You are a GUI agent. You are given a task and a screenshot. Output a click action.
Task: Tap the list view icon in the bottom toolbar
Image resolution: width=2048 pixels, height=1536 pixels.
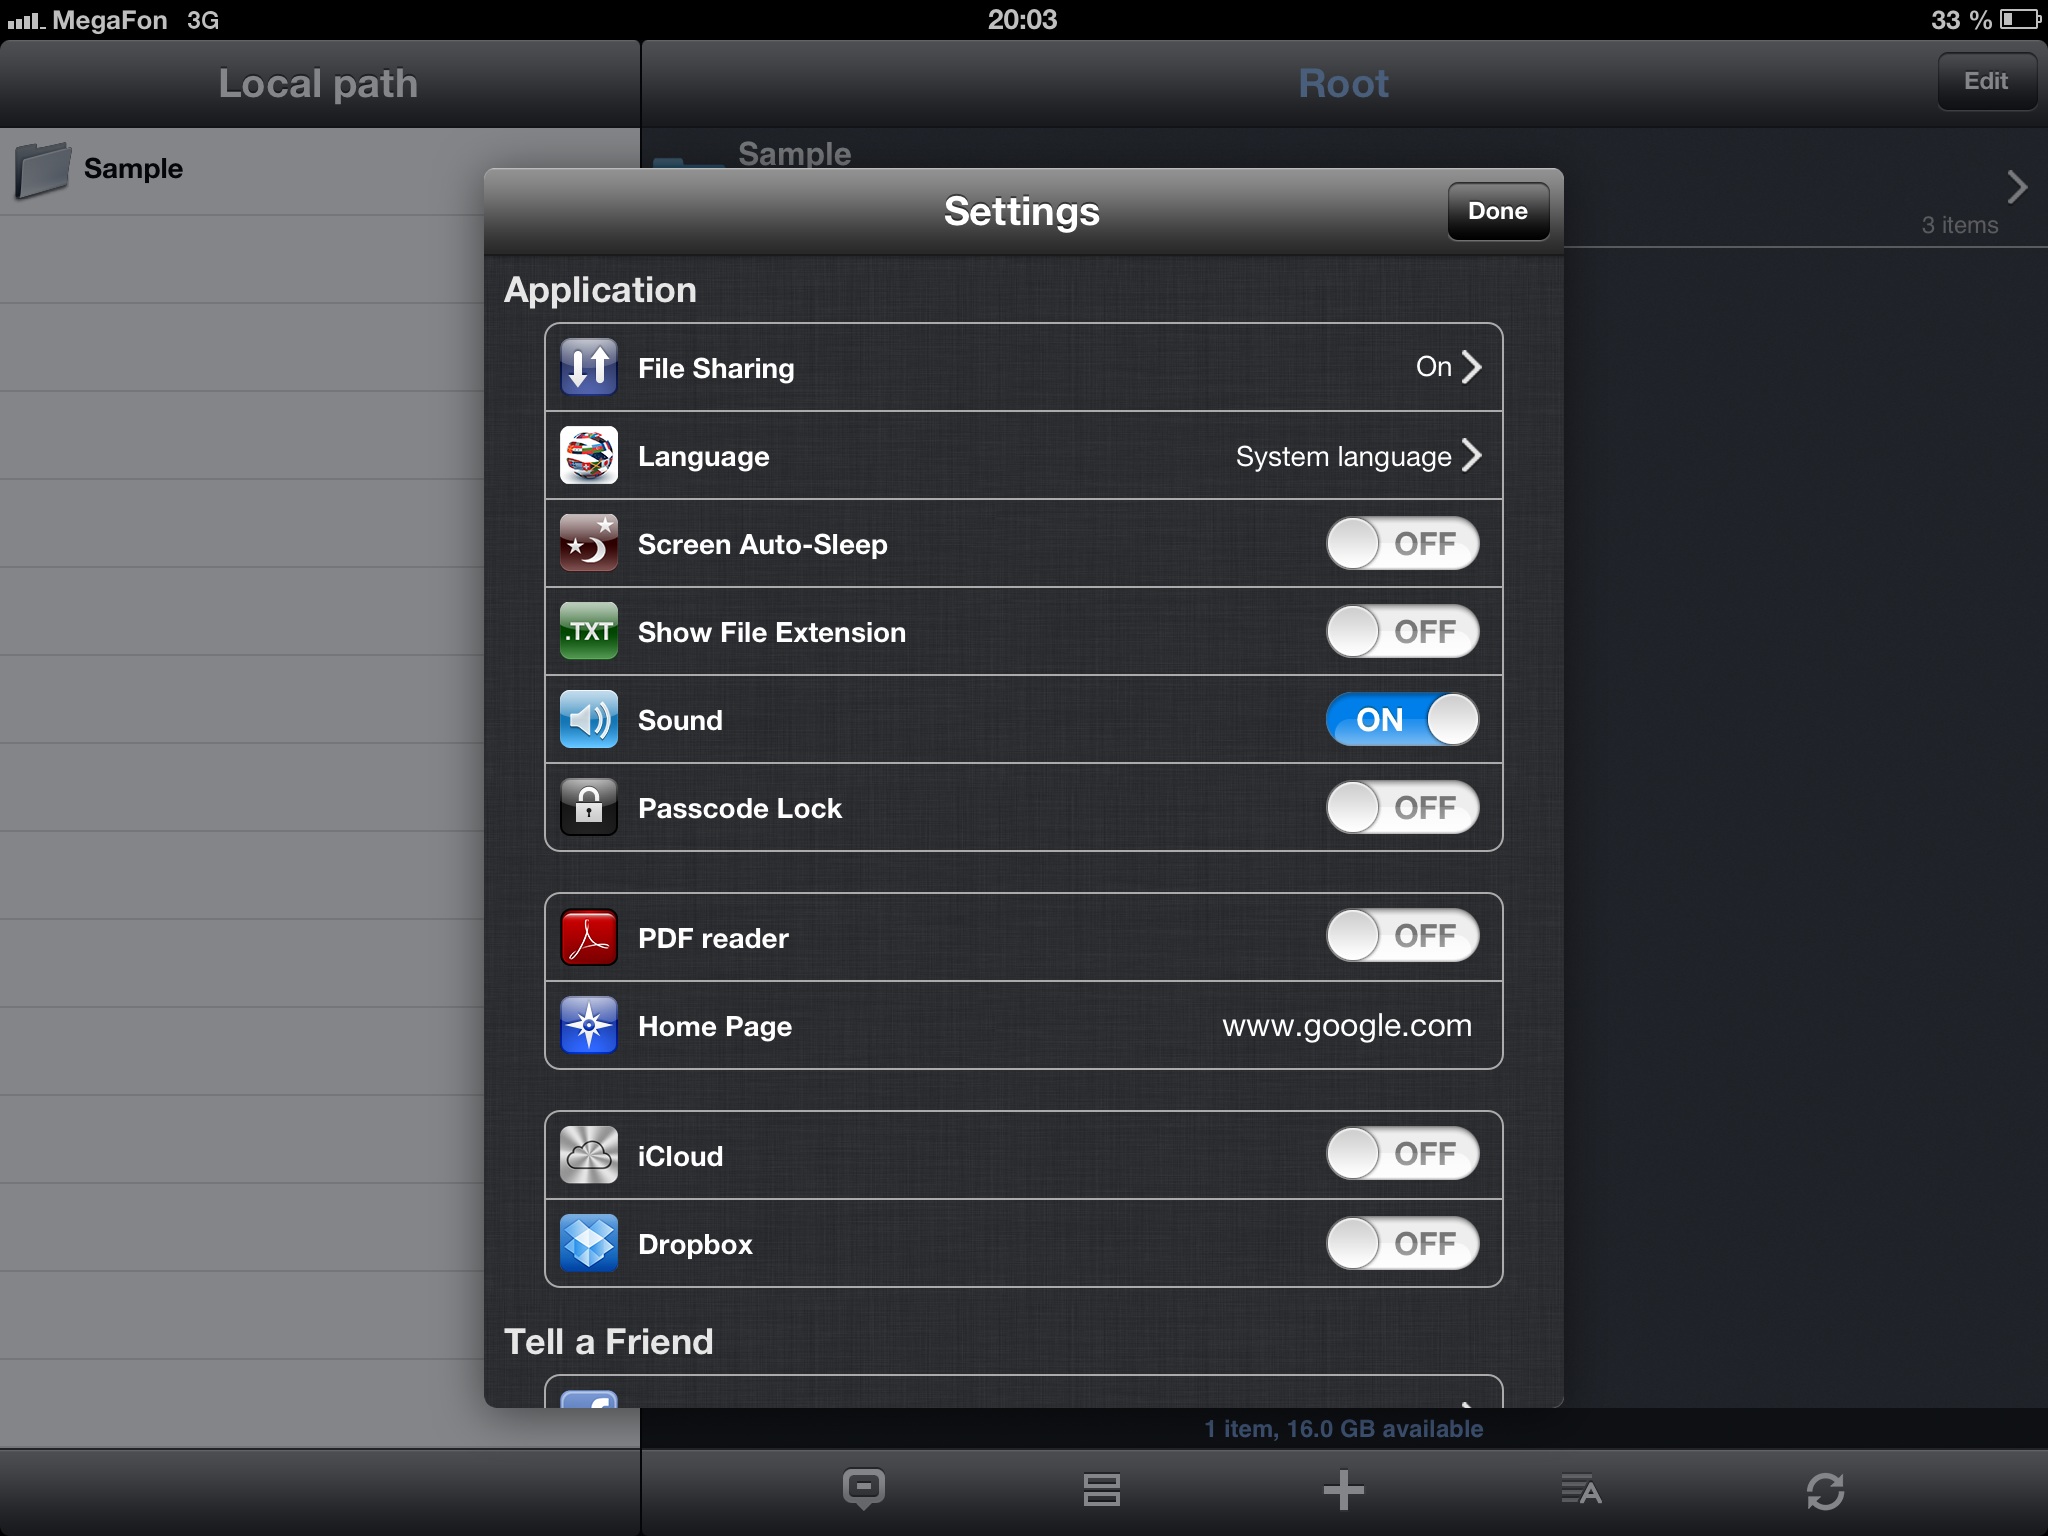click(x=1101, y=1490)
